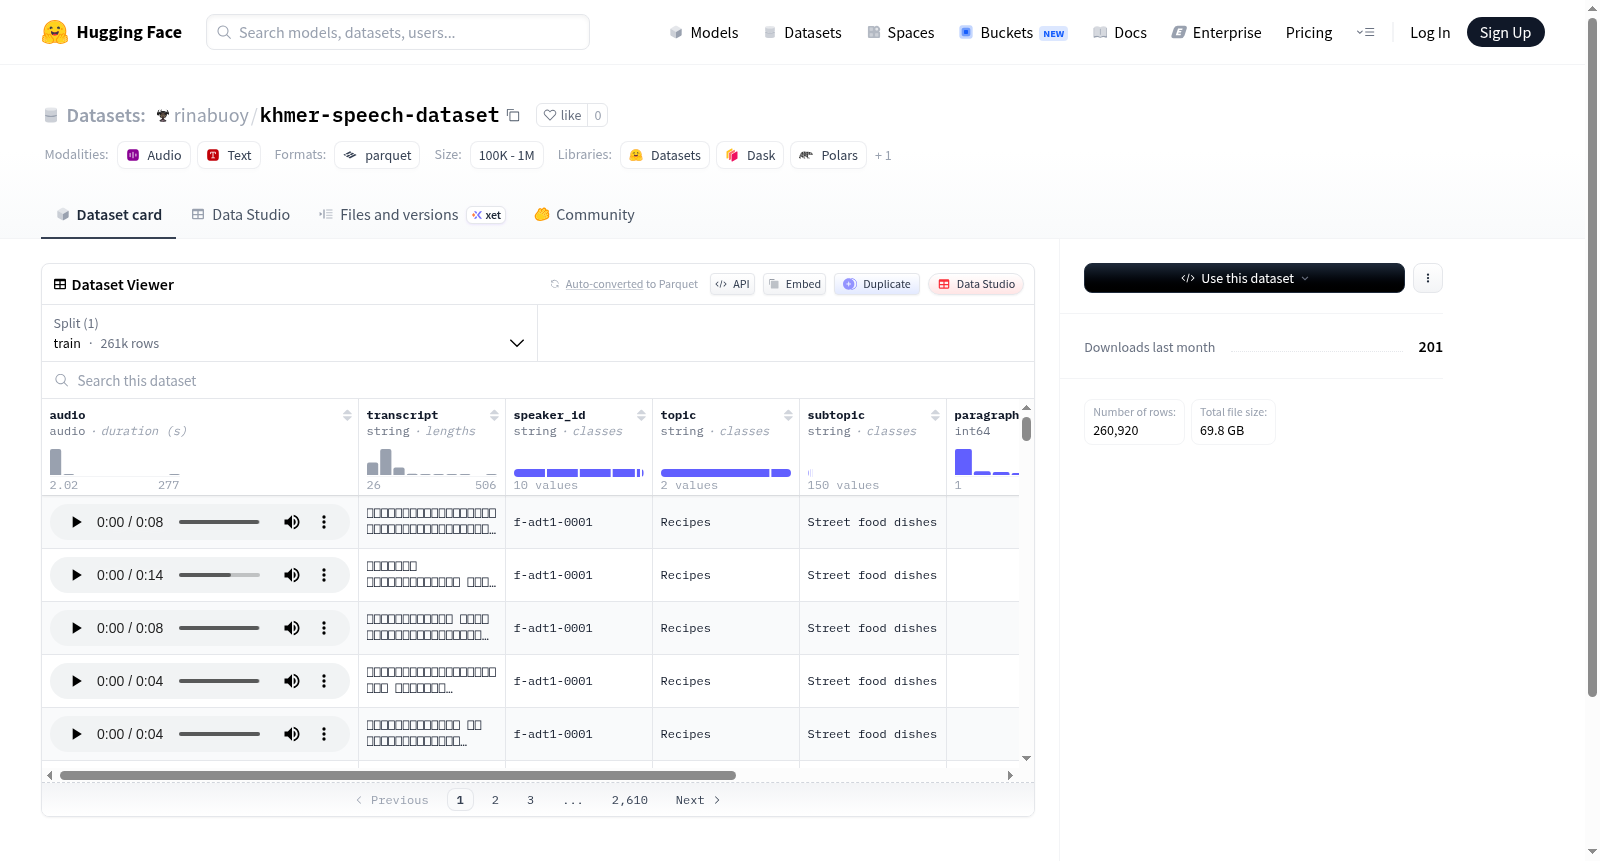Sort by the speaker_id column
Screen dimensions: 1600x861
[641, 415]
